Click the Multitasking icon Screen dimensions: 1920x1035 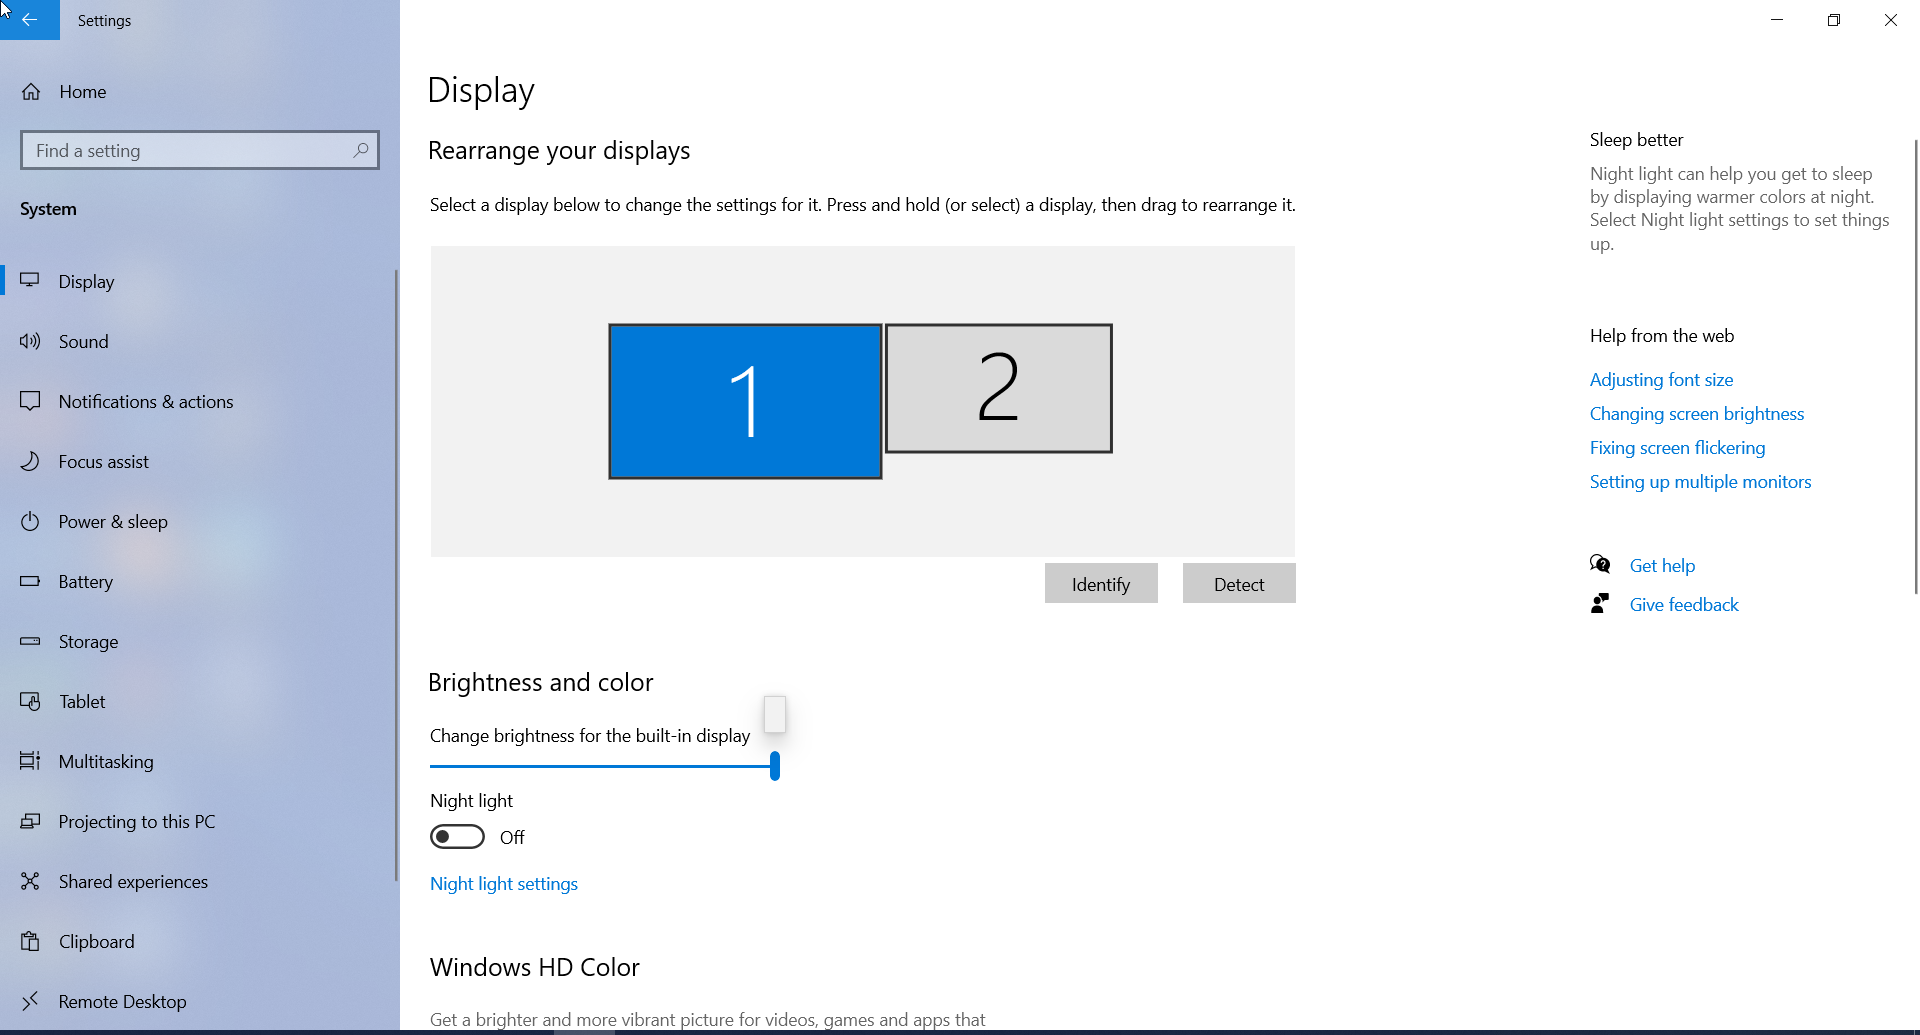pos(30,761)
